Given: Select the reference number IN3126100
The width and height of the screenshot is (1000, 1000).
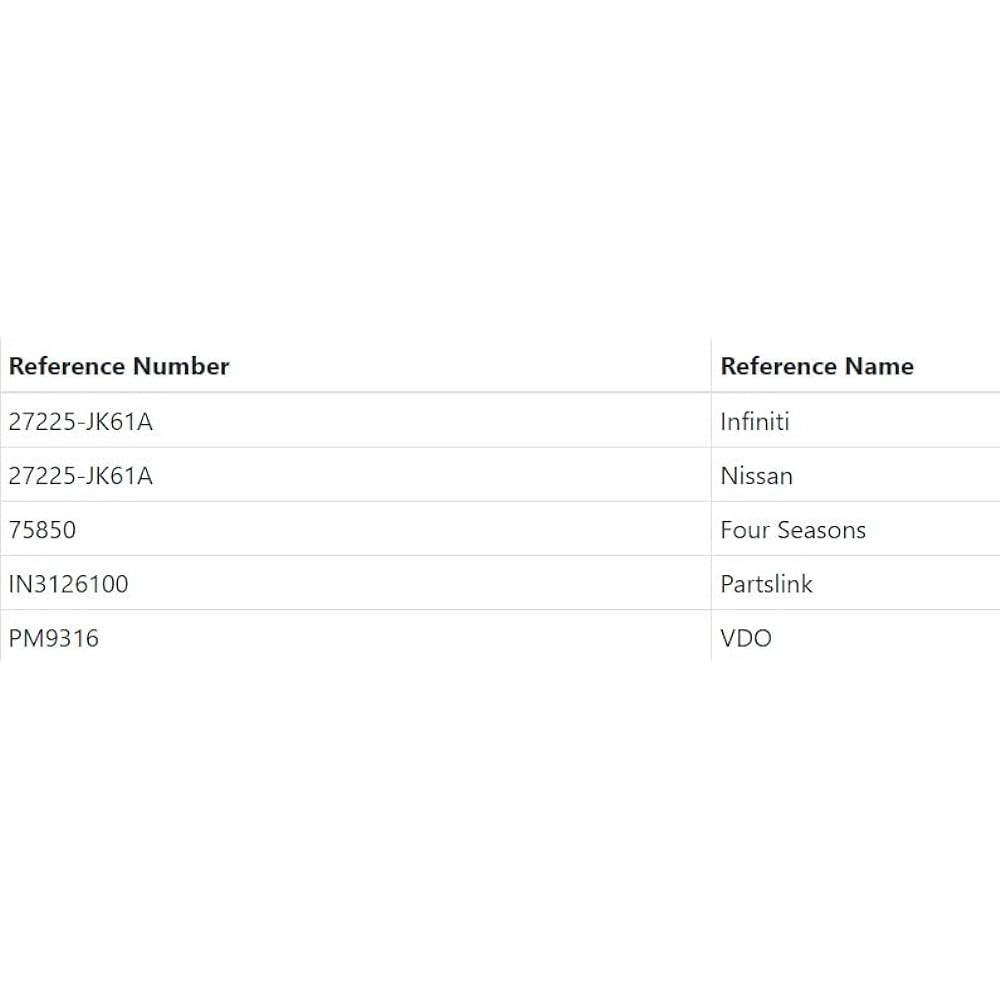Looking at the screenshot, I should 68,584.
